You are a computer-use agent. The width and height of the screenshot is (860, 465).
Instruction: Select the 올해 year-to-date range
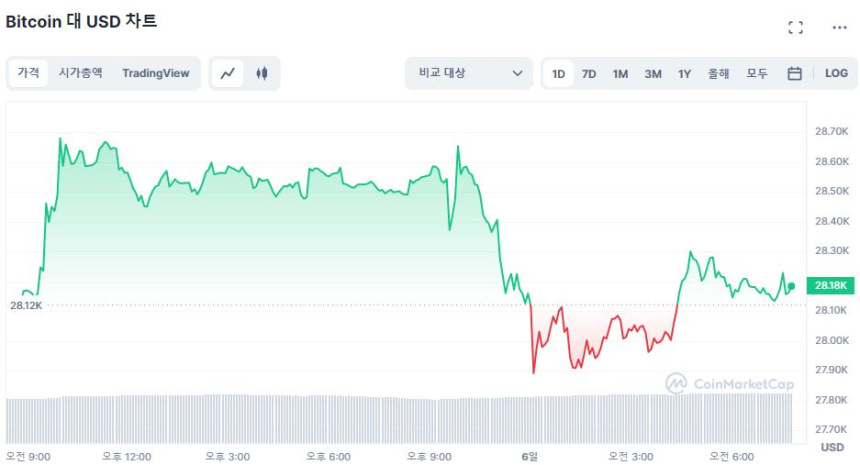[x=718, y=73]
